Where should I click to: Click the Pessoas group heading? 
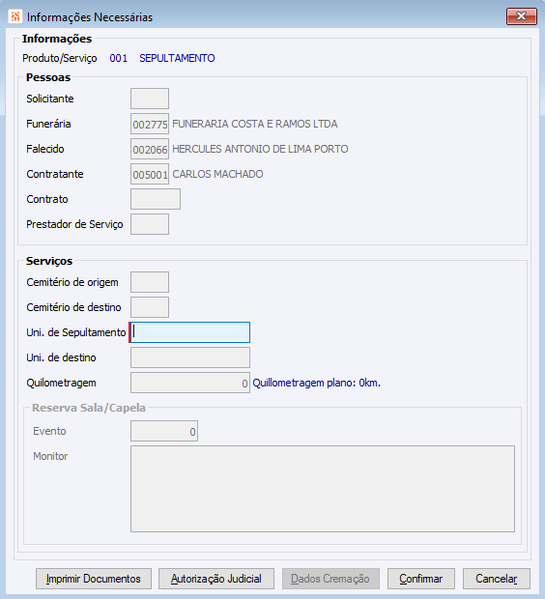48,77
